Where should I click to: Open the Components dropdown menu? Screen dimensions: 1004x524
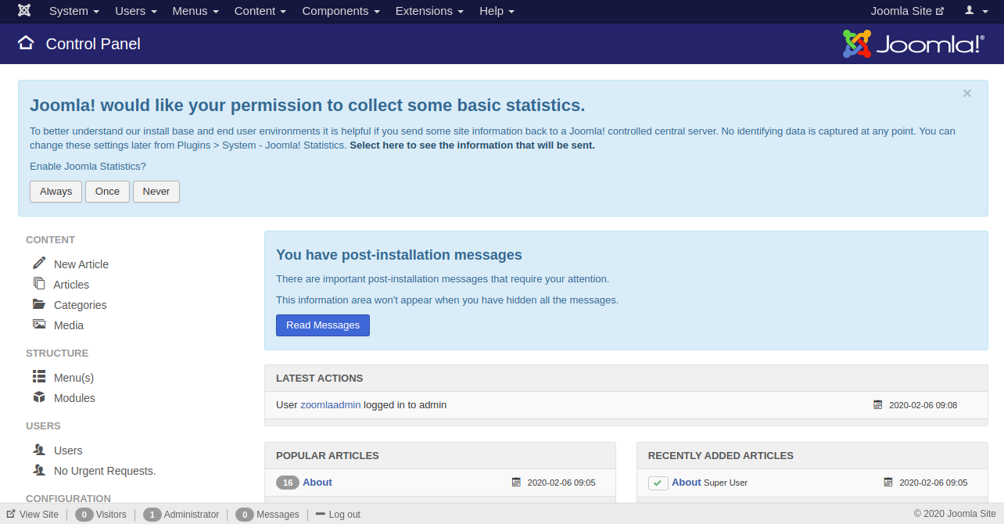pos(341,11)
